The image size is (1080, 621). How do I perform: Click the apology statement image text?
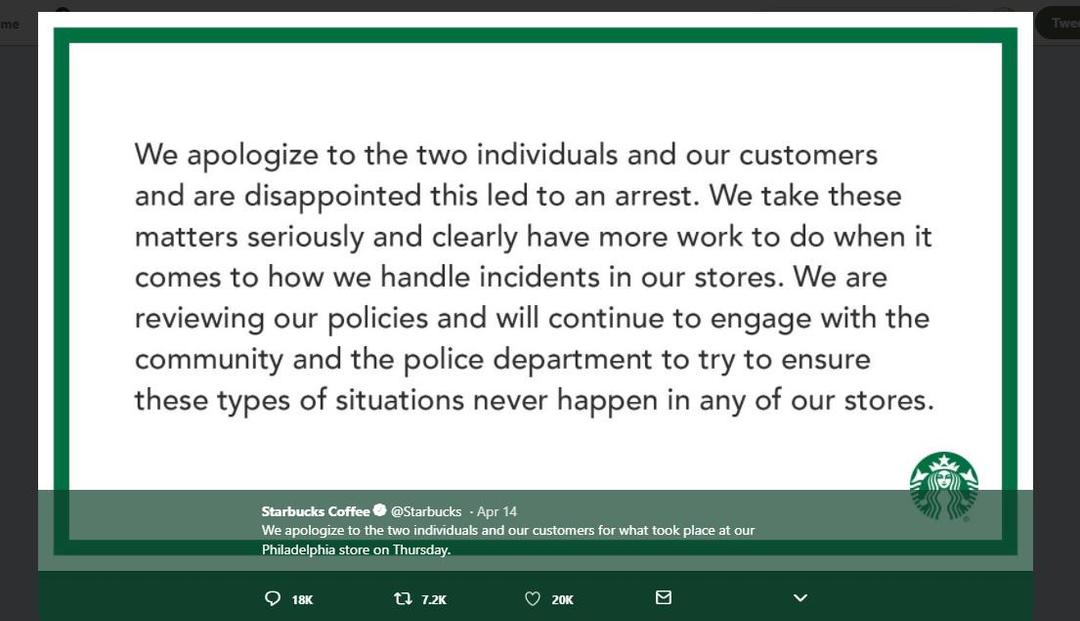click(534, 277)
